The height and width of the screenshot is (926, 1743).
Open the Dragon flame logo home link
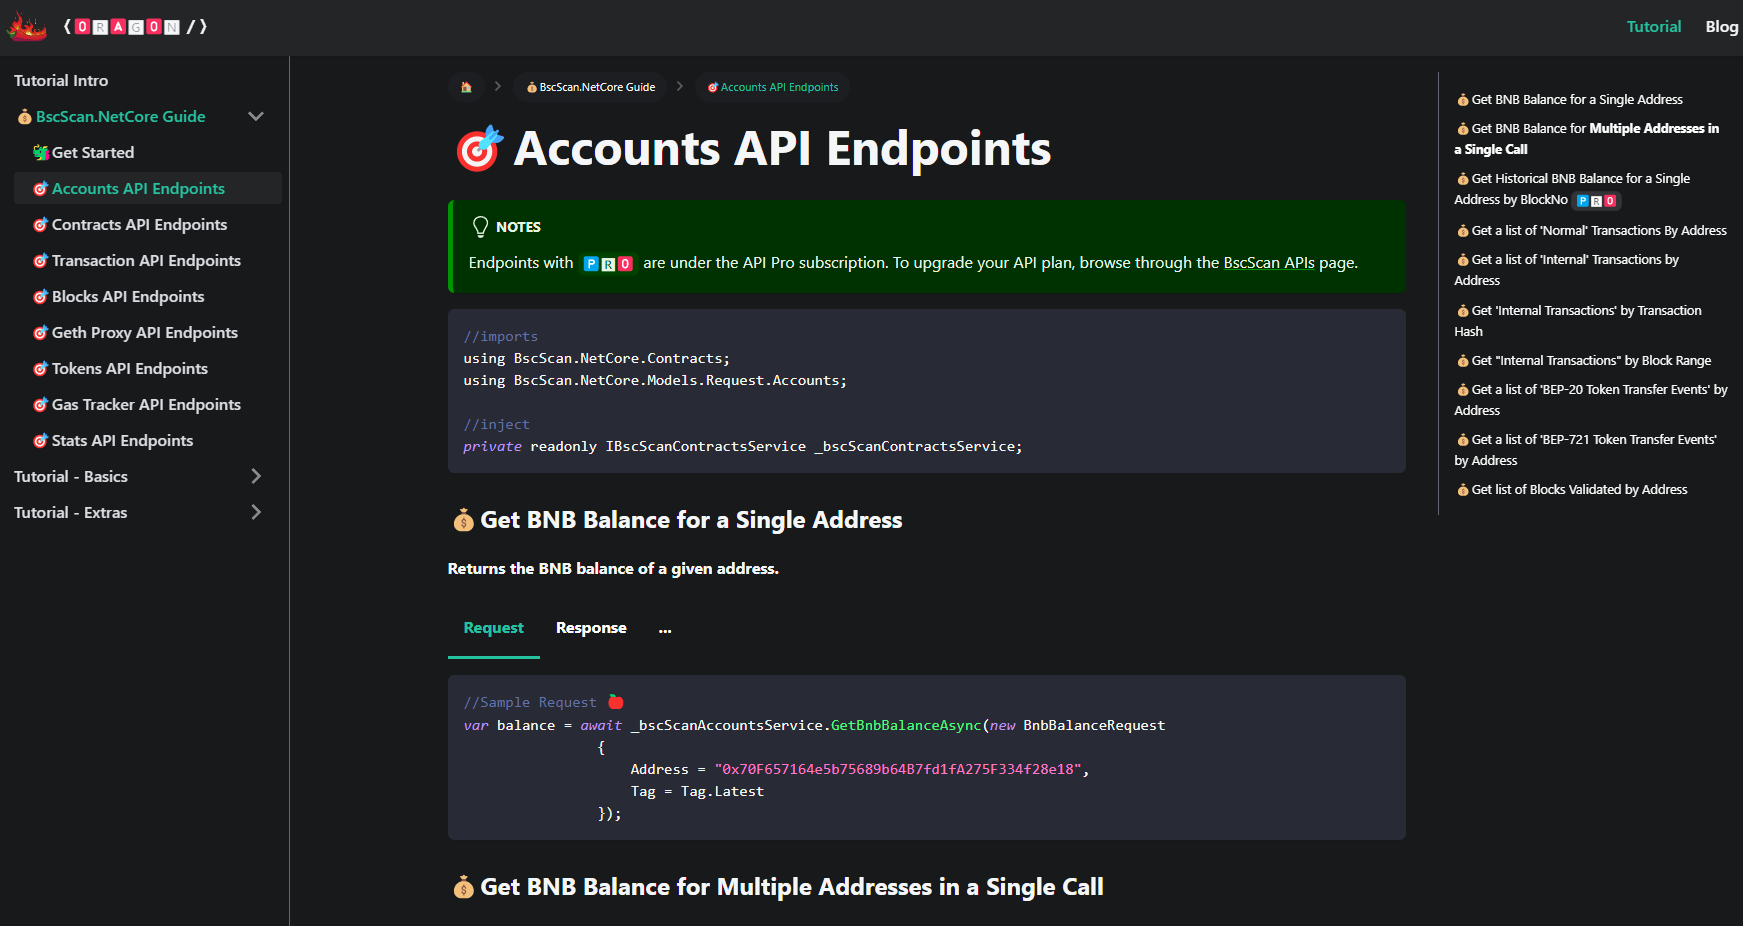click(x=27, y=27)
